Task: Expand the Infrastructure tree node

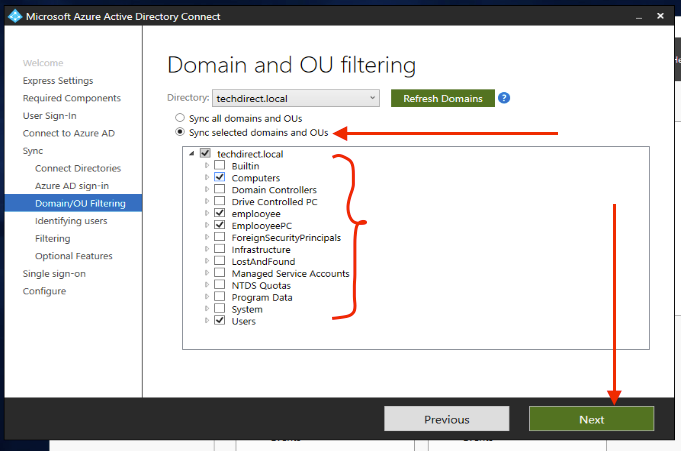Action: (207, 249)
